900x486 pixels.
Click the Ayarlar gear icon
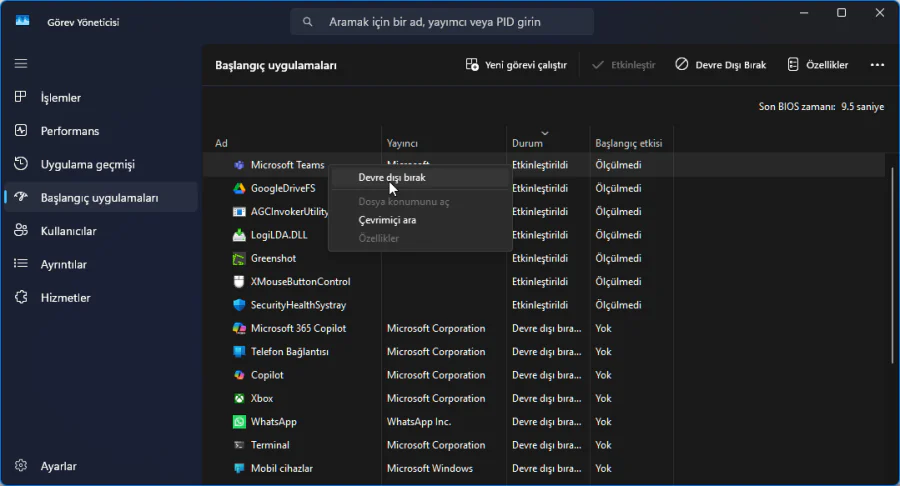coord(21,465)
